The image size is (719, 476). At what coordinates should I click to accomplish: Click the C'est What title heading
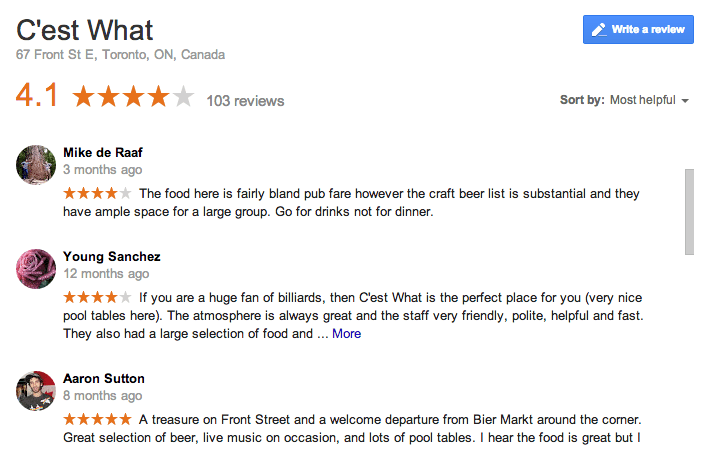[84, 30]
